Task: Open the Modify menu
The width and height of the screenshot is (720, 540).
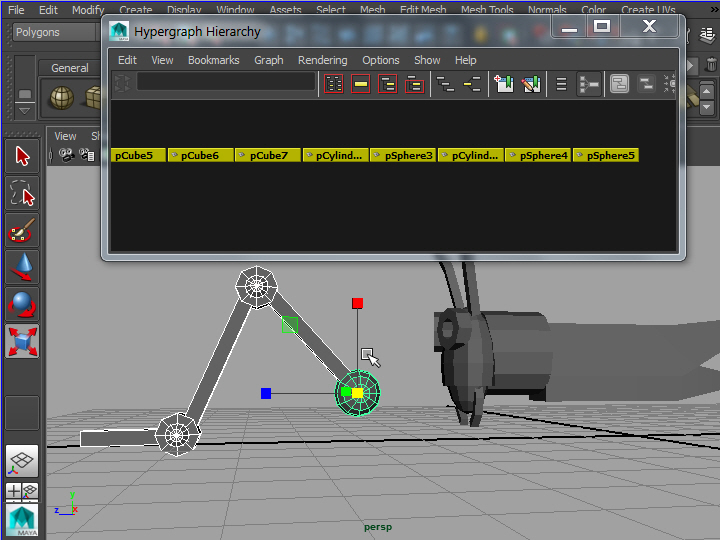Action: (x=88, y=9)
